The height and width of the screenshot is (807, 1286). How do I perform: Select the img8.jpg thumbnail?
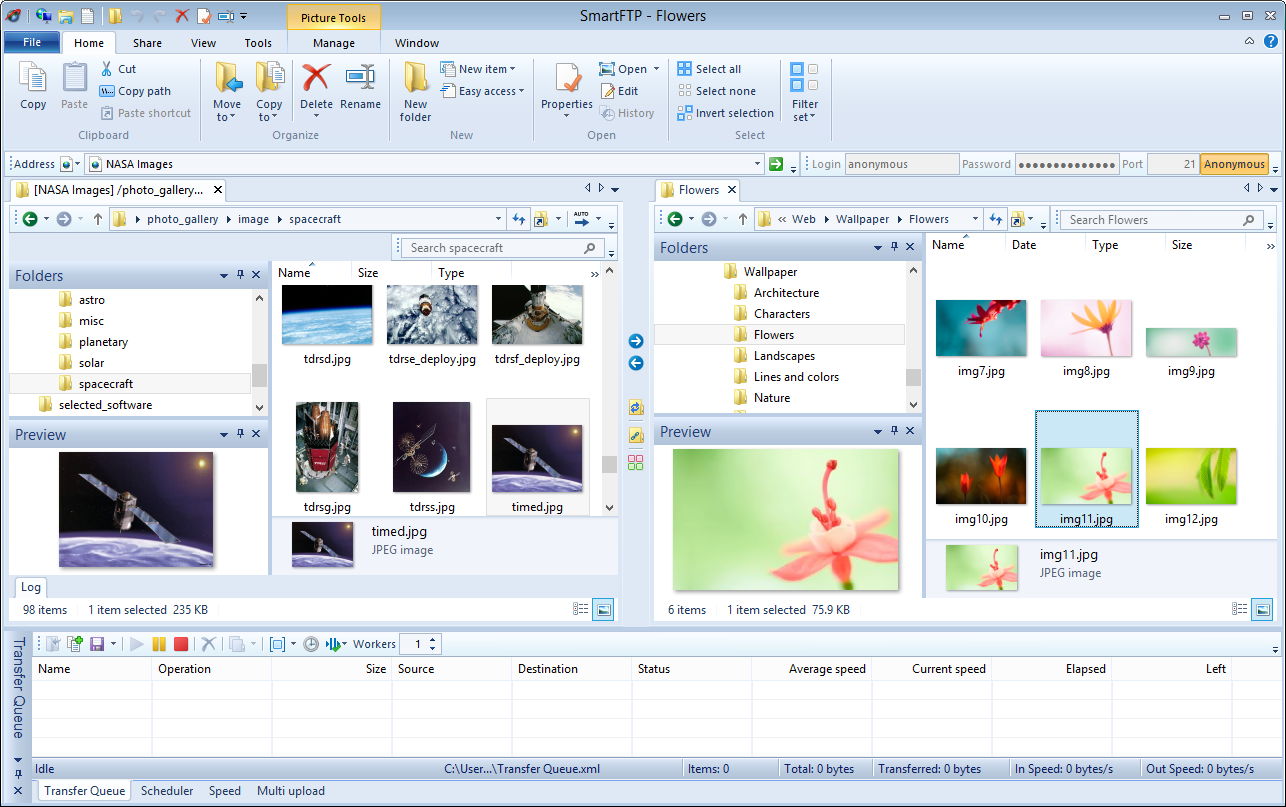point(1086,338)
